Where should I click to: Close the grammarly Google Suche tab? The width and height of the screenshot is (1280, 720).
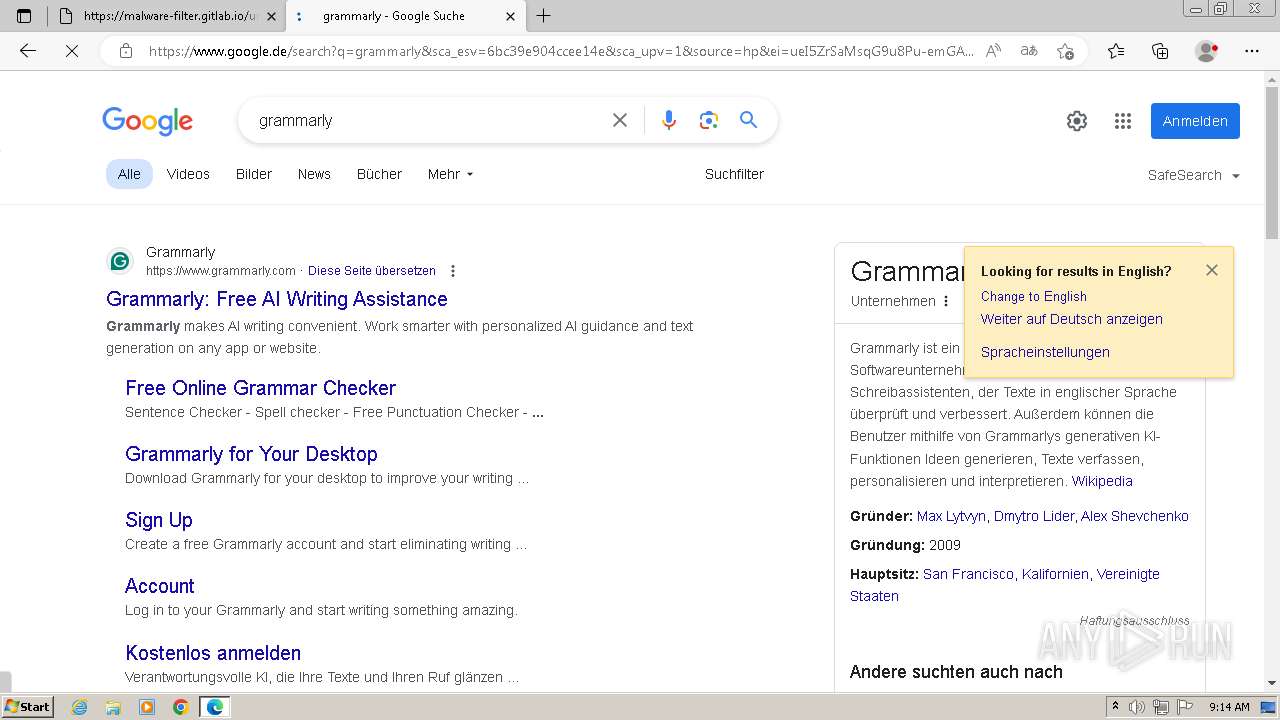510,16
